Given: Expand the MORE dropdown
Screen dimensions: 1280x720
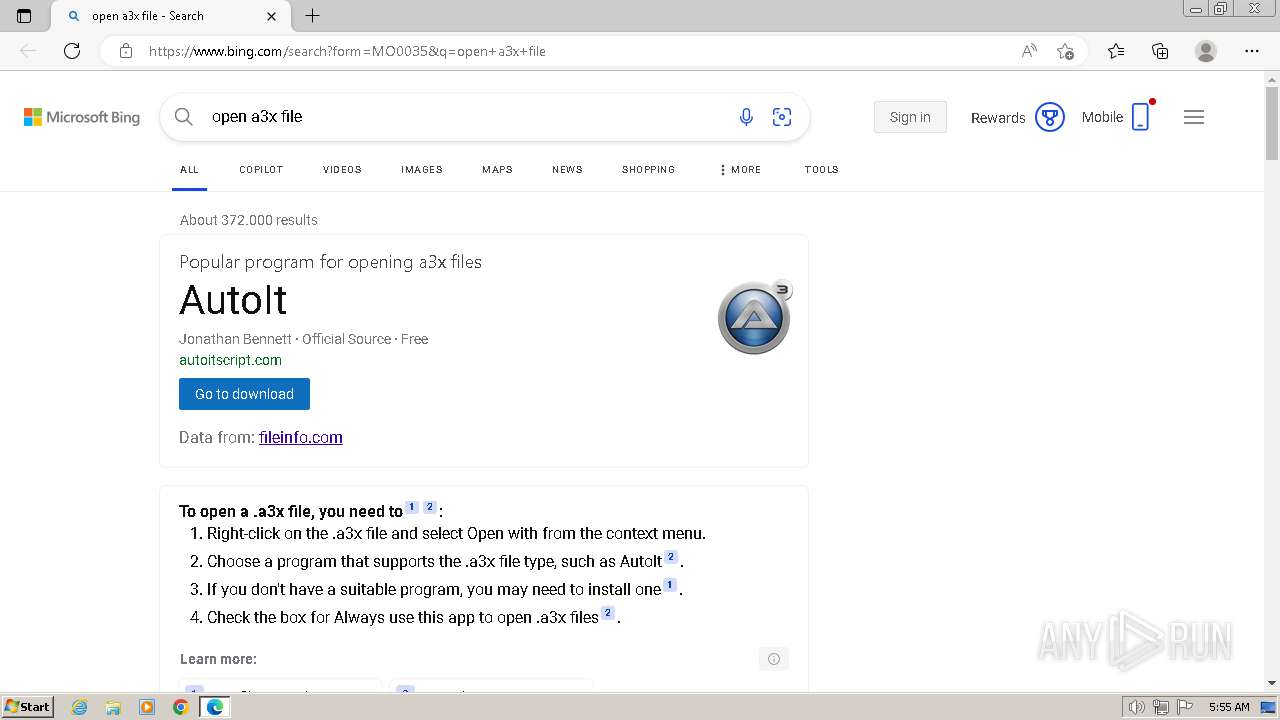Looking at the screenshot, I should [x=740, y=170].
